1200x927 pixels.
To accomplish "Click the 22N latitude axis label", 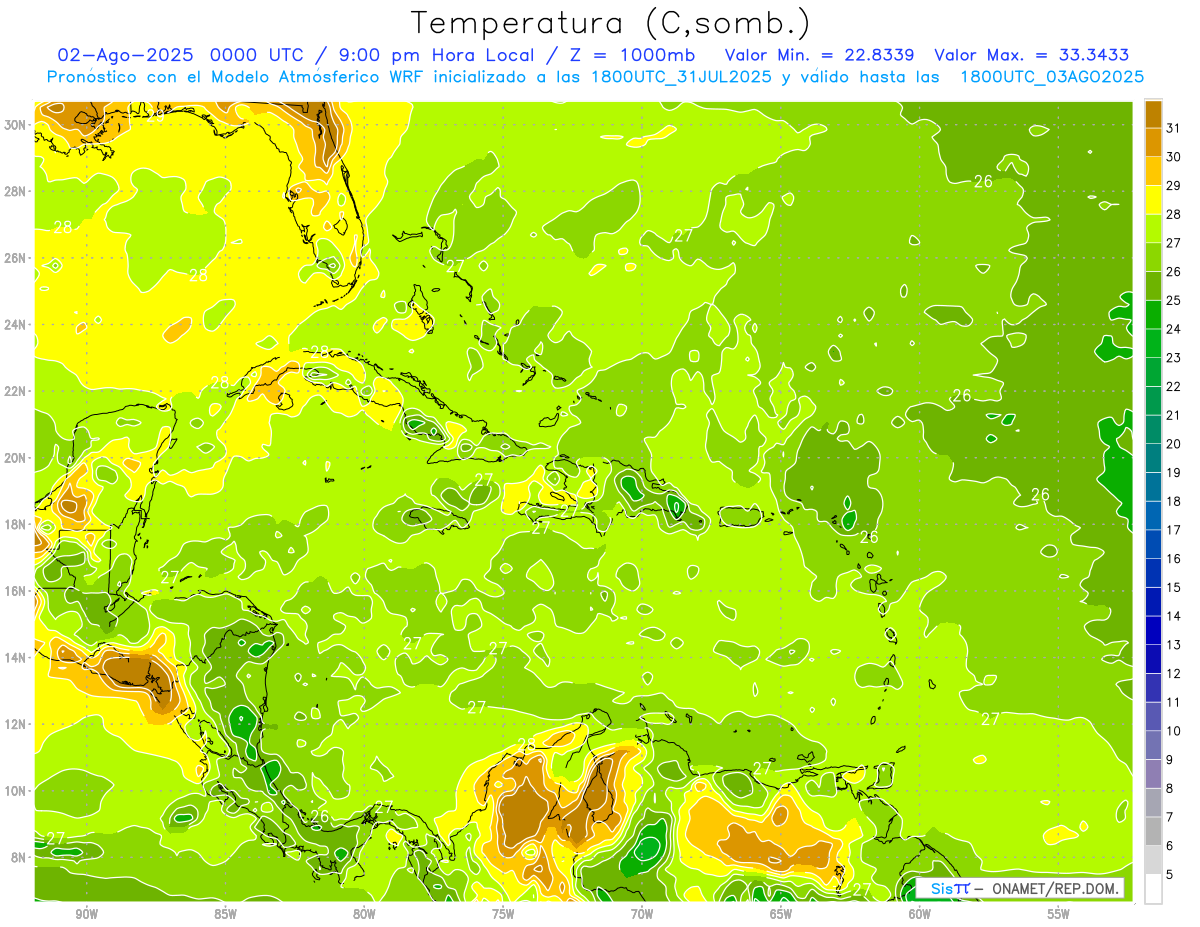I will point(15,391).
